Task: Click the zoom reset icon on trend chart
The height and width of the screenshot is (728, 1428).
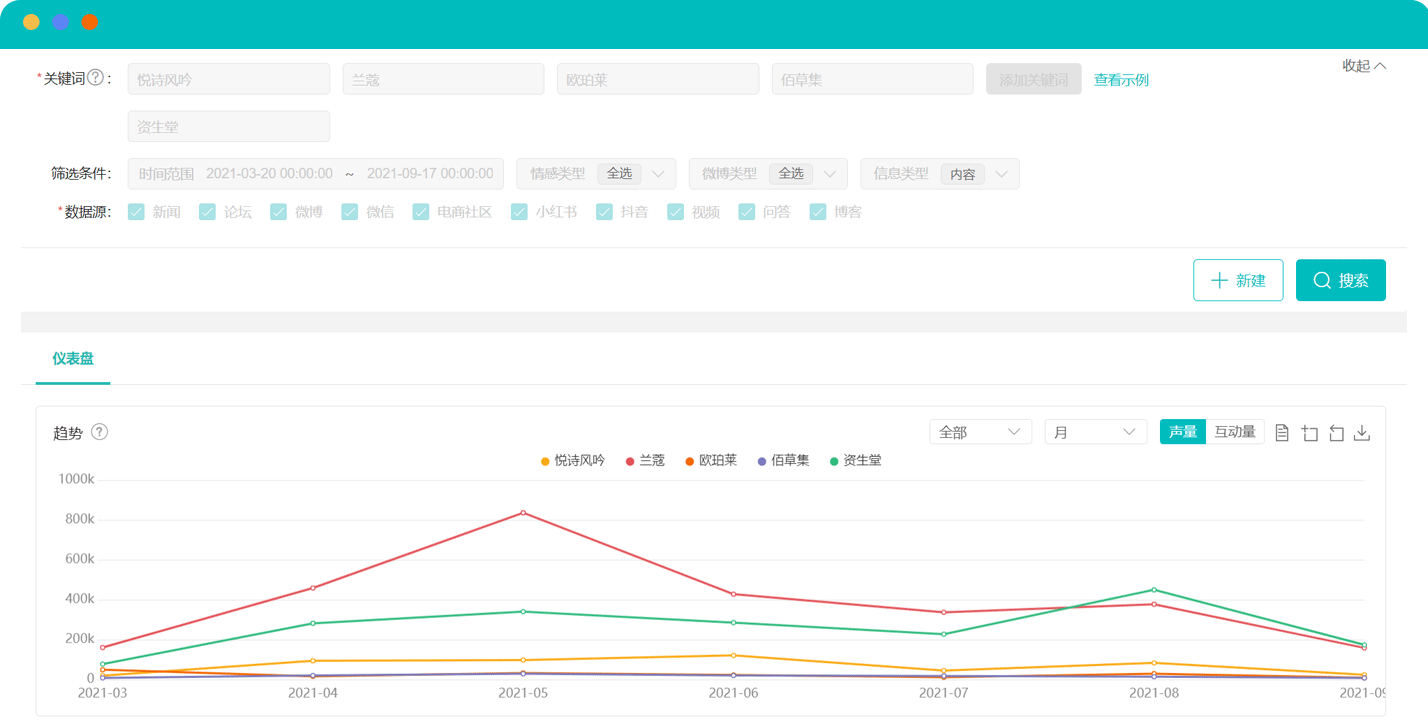Action: 1336,433
